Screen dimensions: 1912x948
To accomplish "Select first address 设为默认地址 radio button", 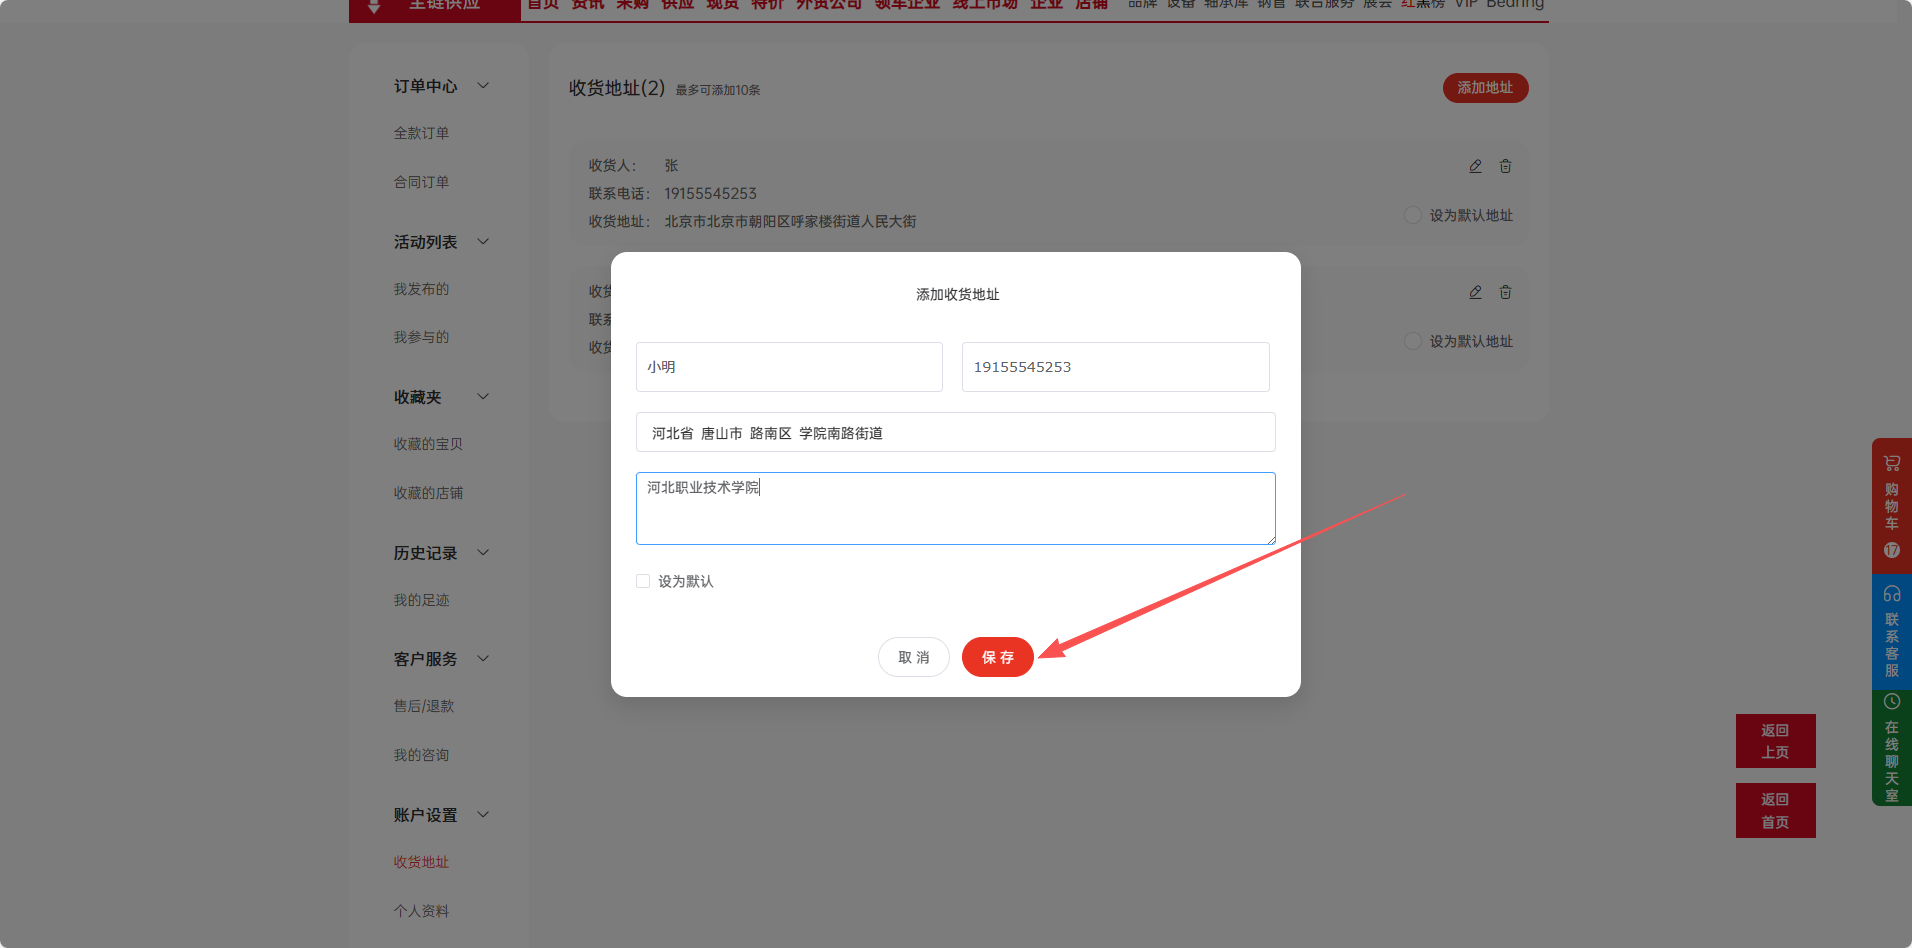I will [x=1413, y=215].
